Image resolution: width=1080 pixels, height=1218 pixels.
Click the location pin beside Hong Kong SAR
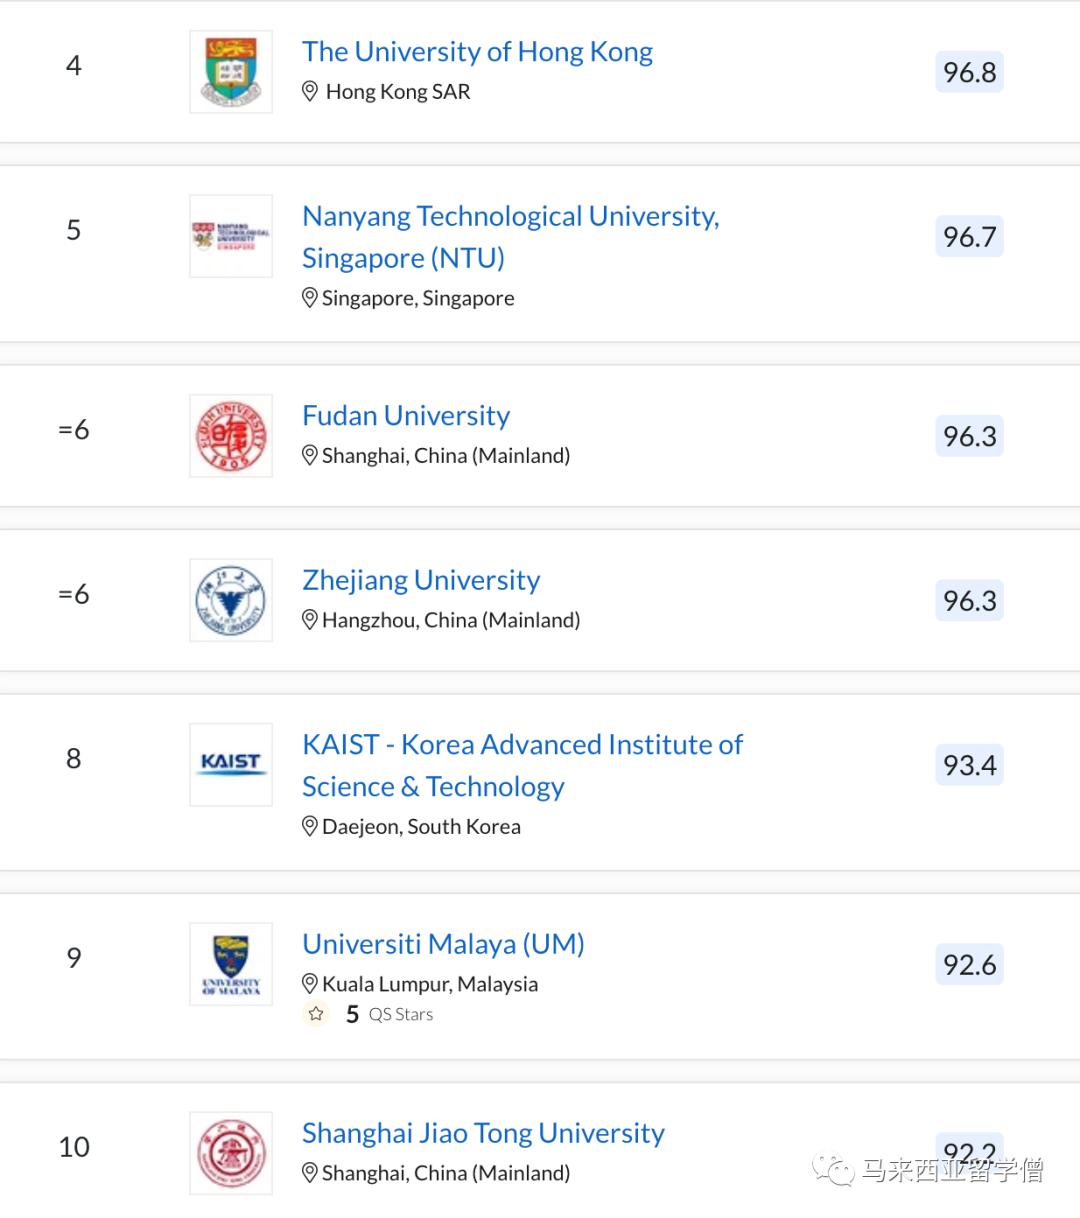pyautogui.click(x=309, y=91)
